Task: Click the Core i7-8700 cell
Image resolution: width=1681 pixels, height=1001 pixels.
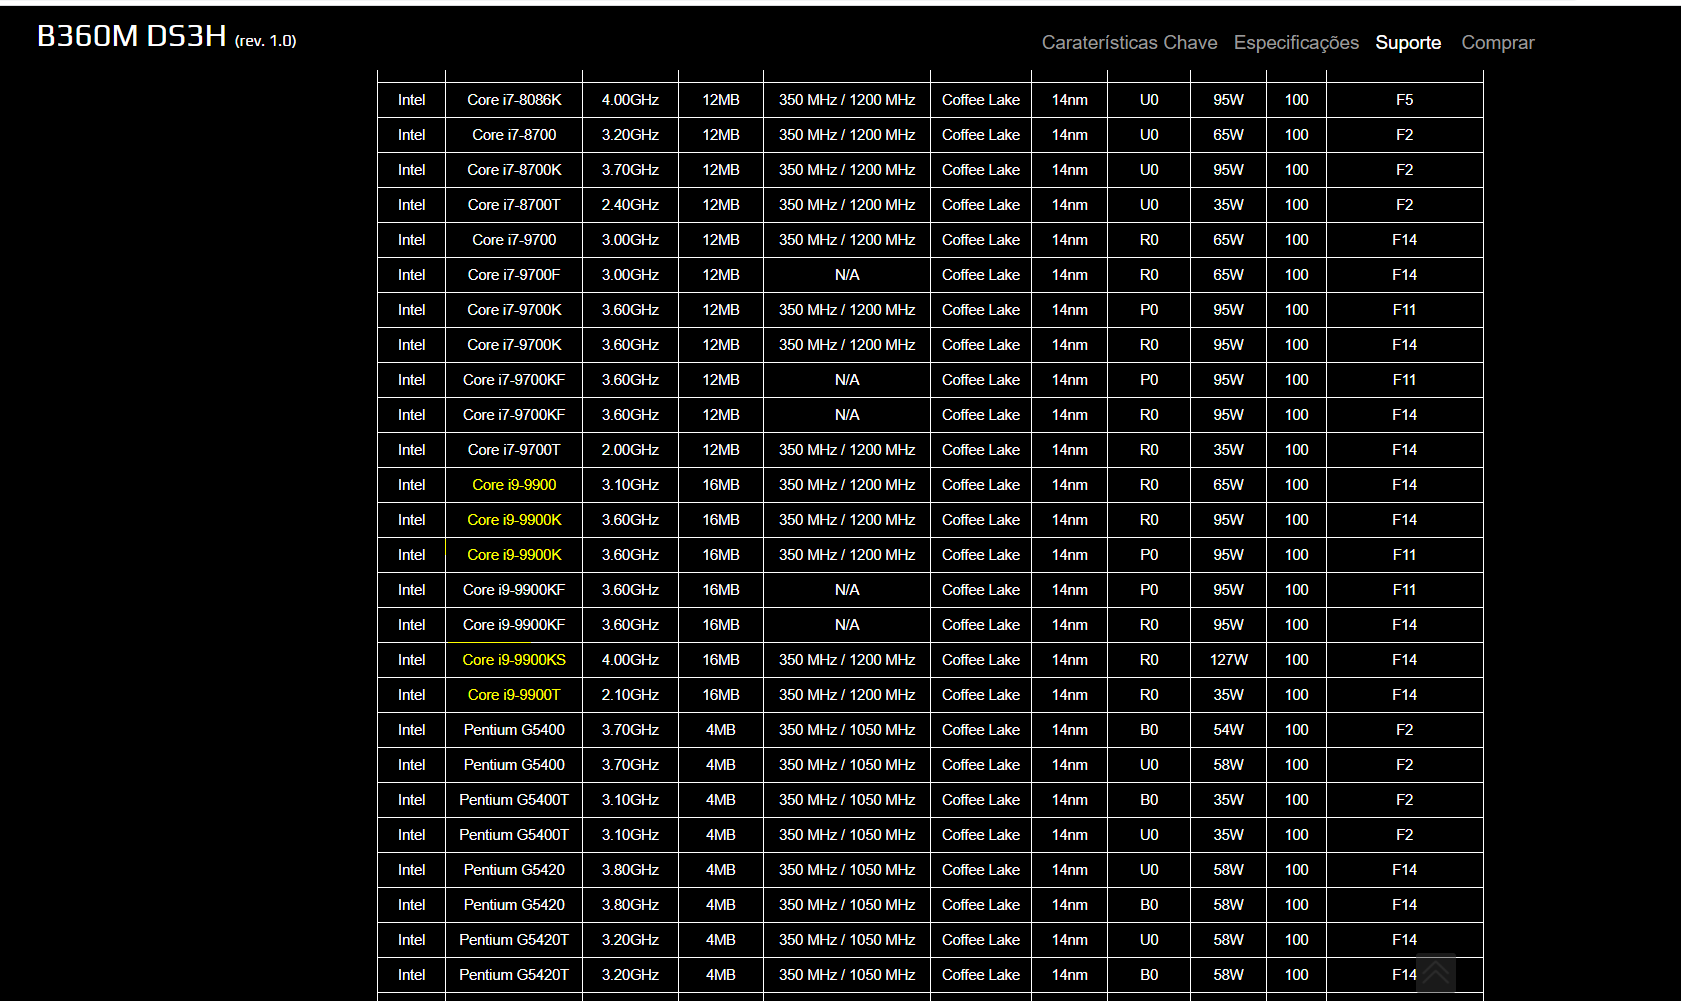Action: pyautogui.click(x=514, y=135)
